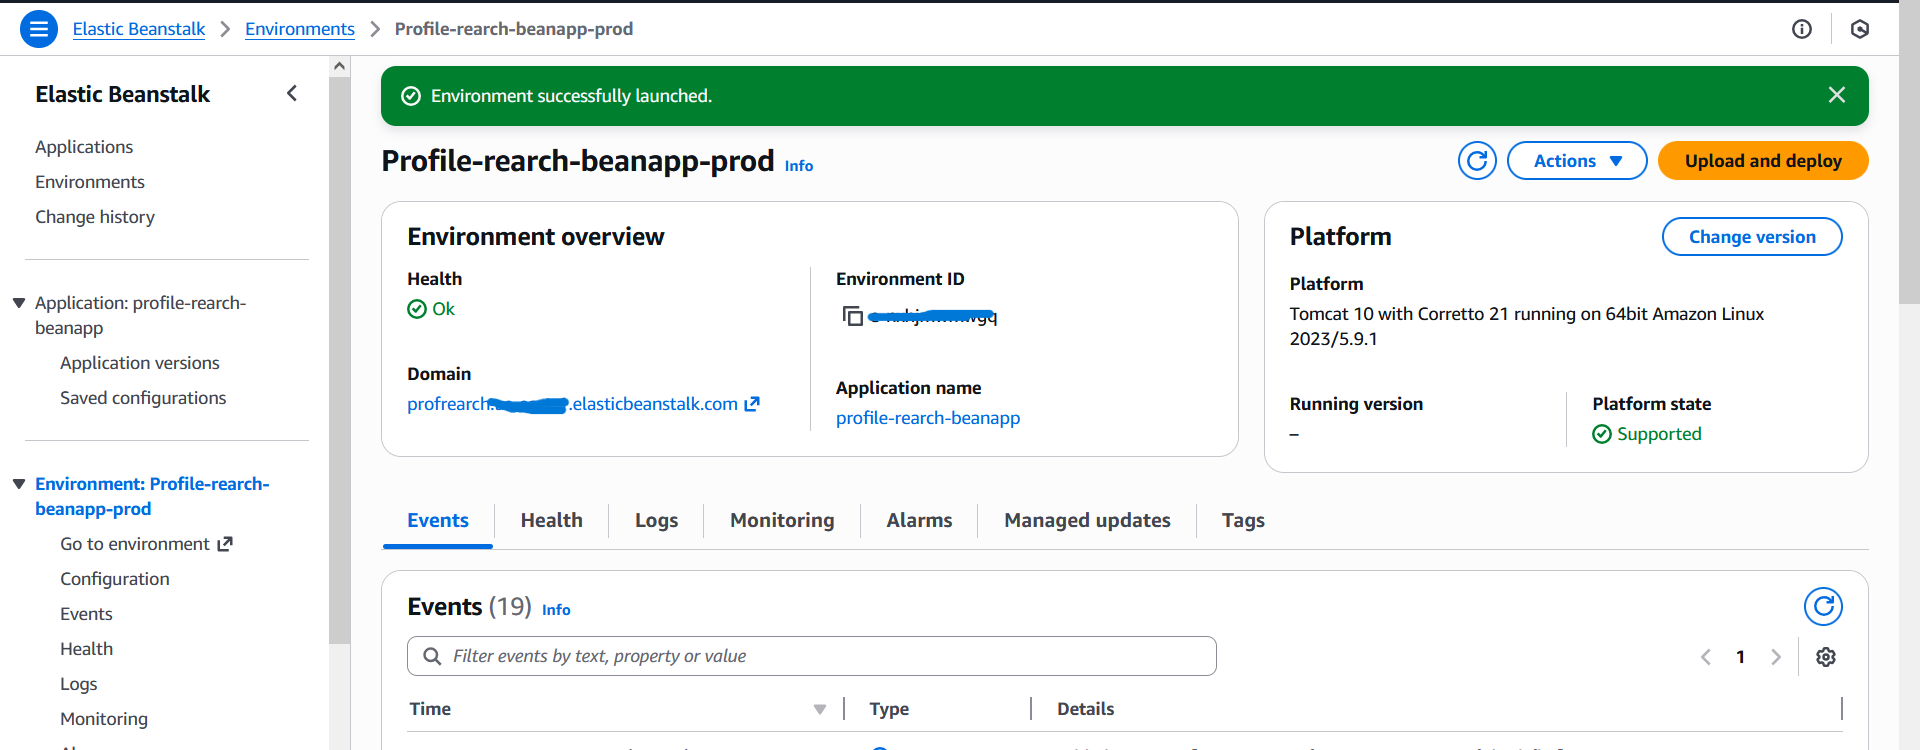Click the sidebar vertical scrollbar
Image resolution: width=1920 pixels, height=750 pixels.
point(340,360)
